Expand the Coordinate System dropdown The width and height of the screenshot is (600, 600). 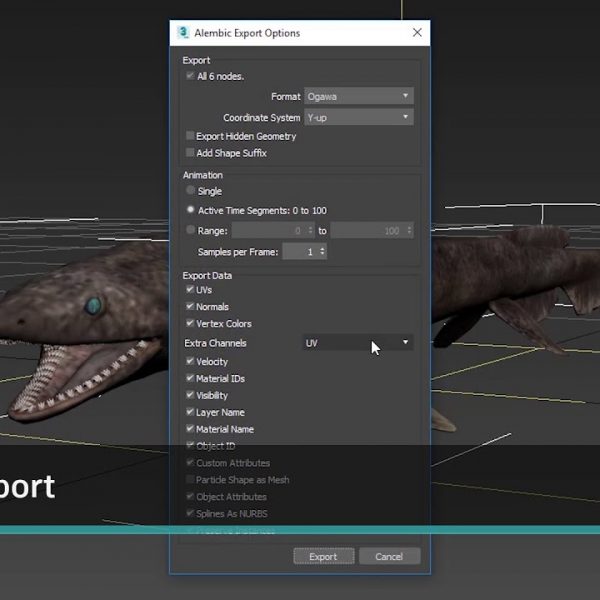tap(358, 118)
